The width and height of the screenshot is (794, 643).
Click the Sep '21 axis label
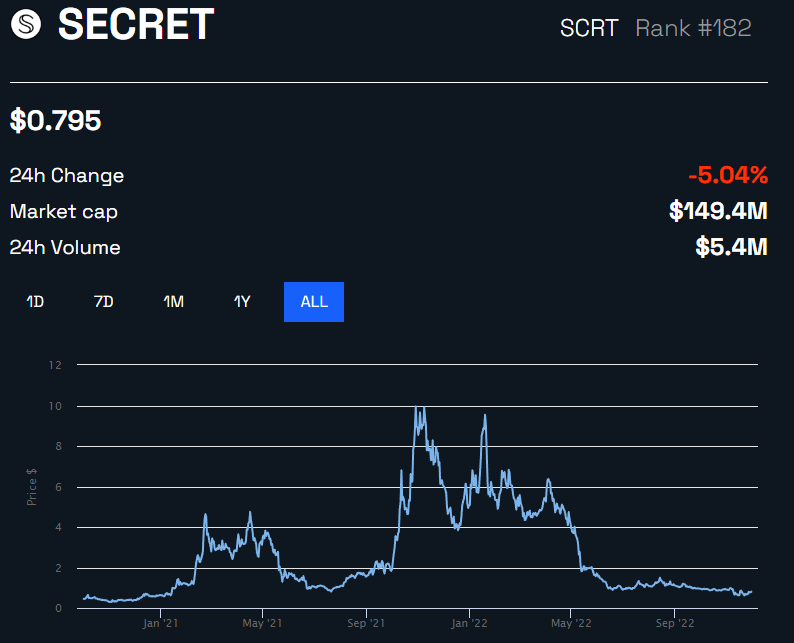pyautogui.click(x=366, y=623)
